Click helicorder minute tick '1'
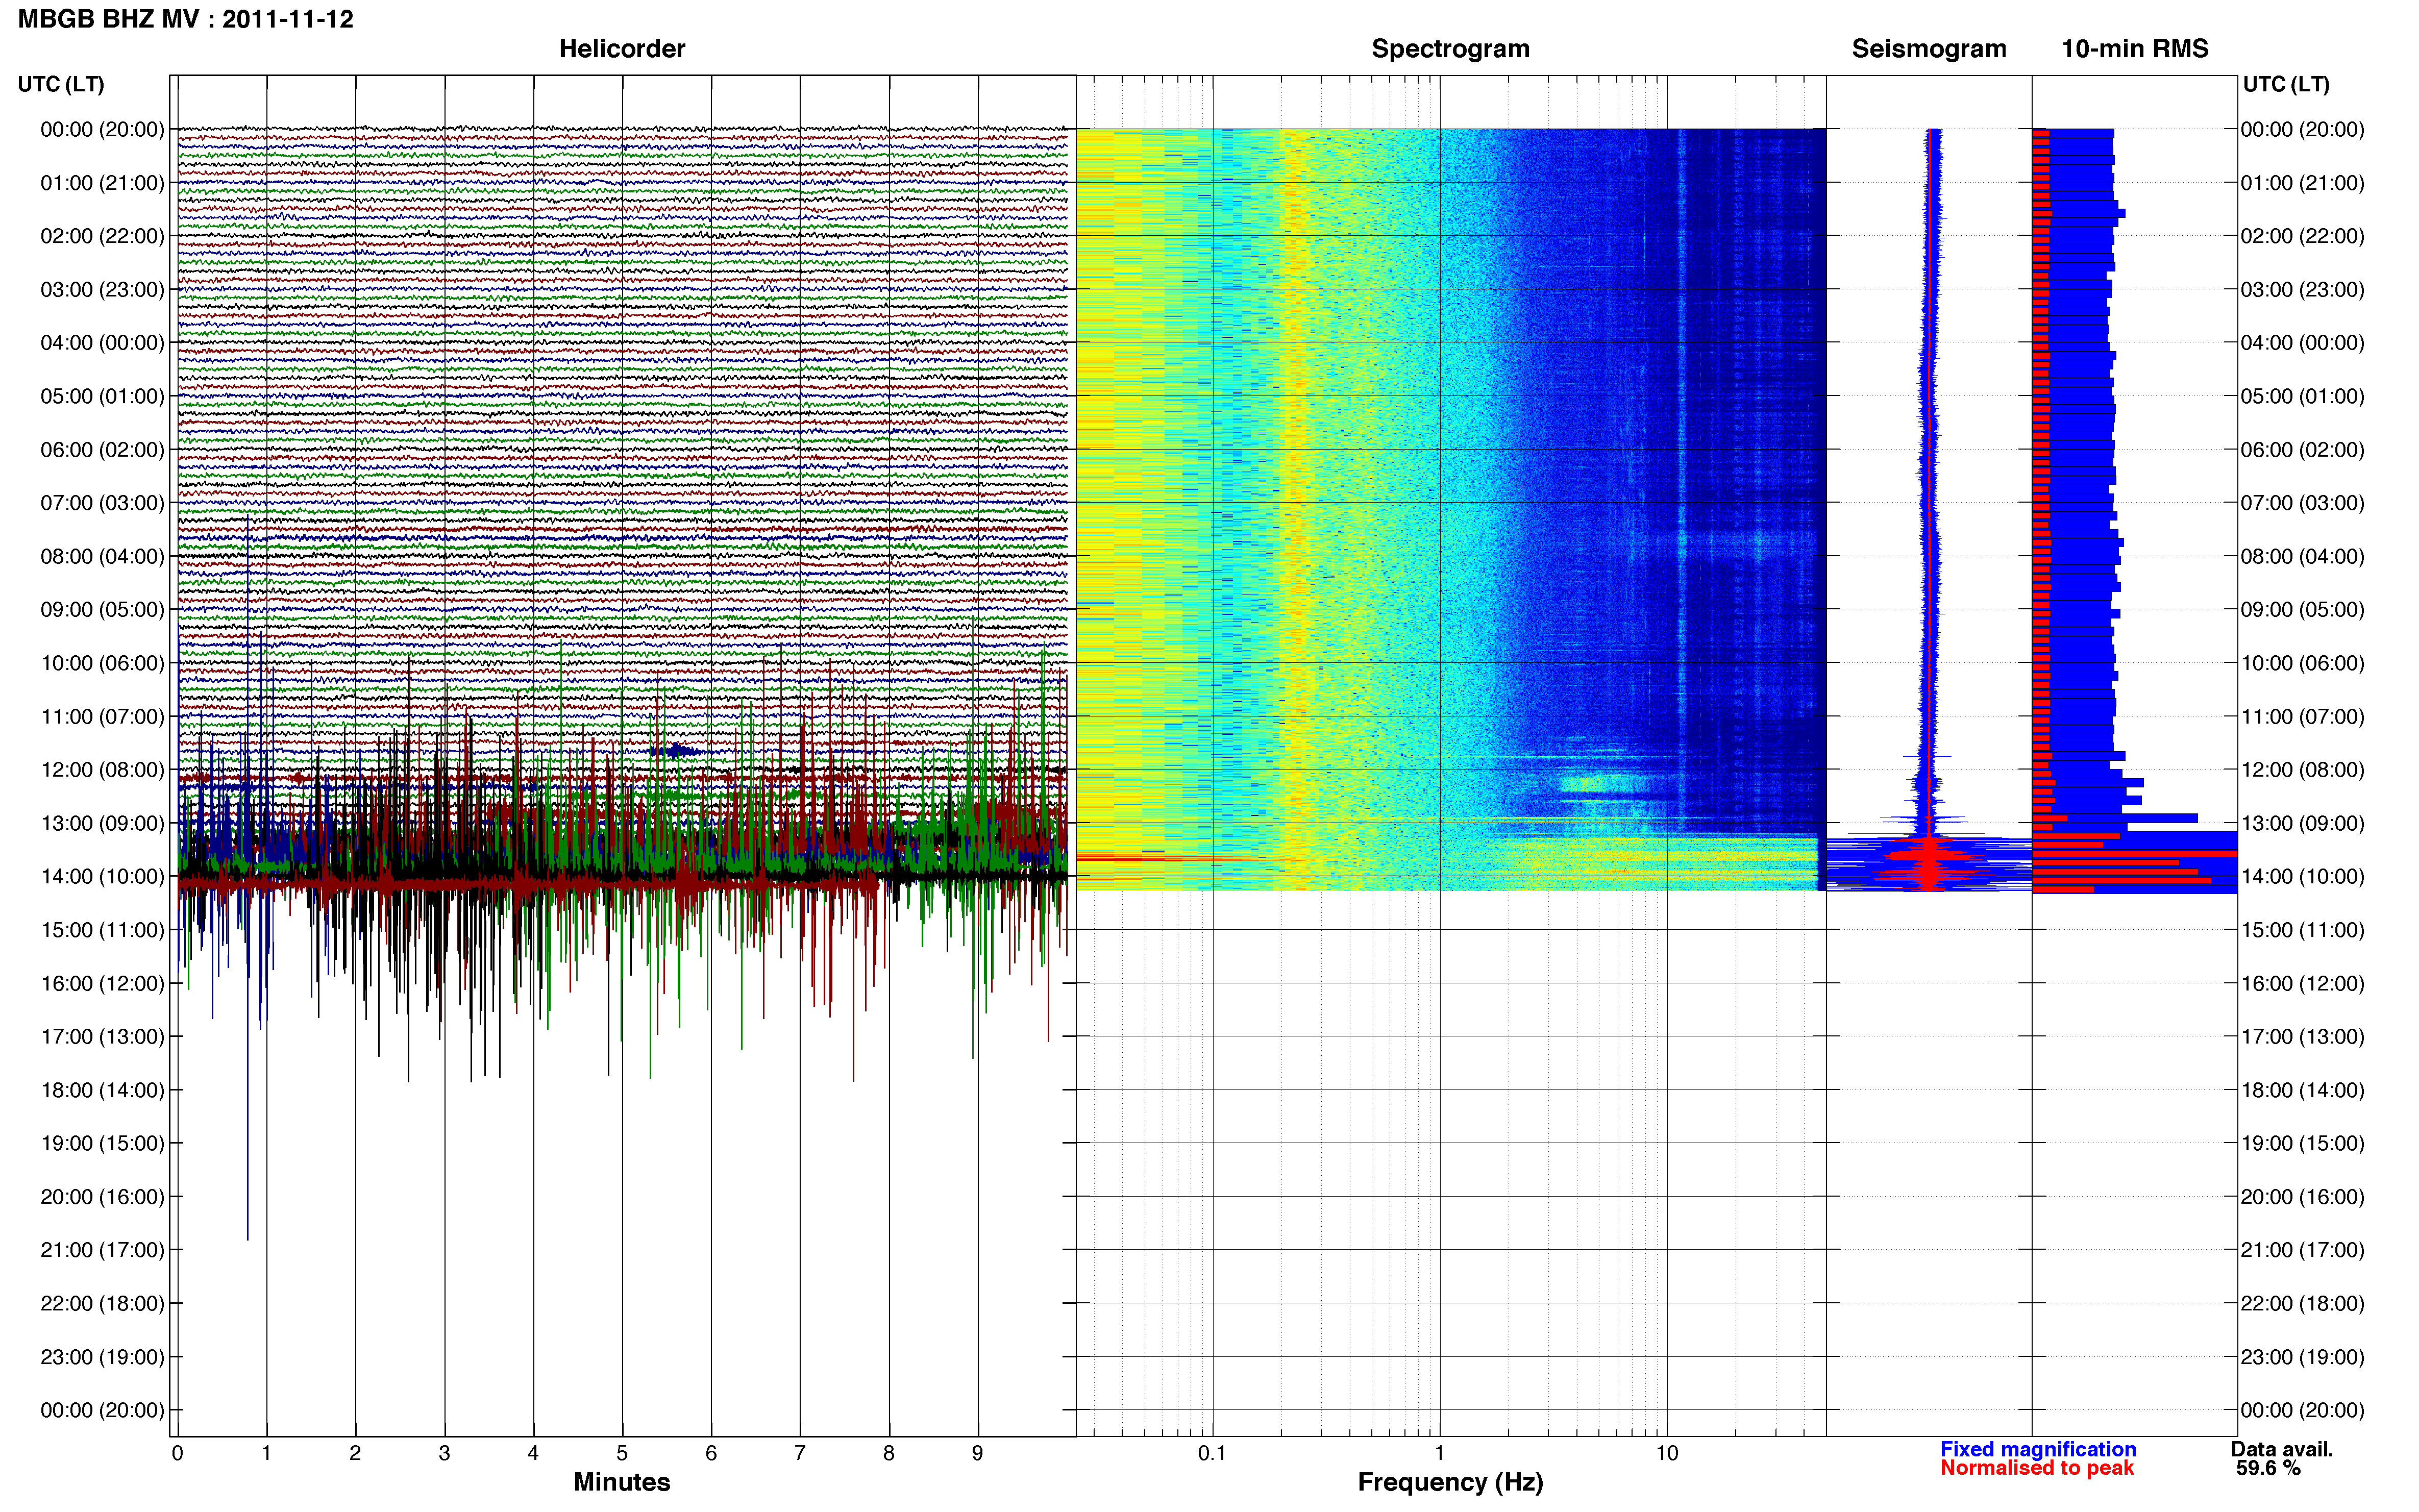This screenshot has height=1512, width=2419. pyautogui.click(x=266, y=1453)
